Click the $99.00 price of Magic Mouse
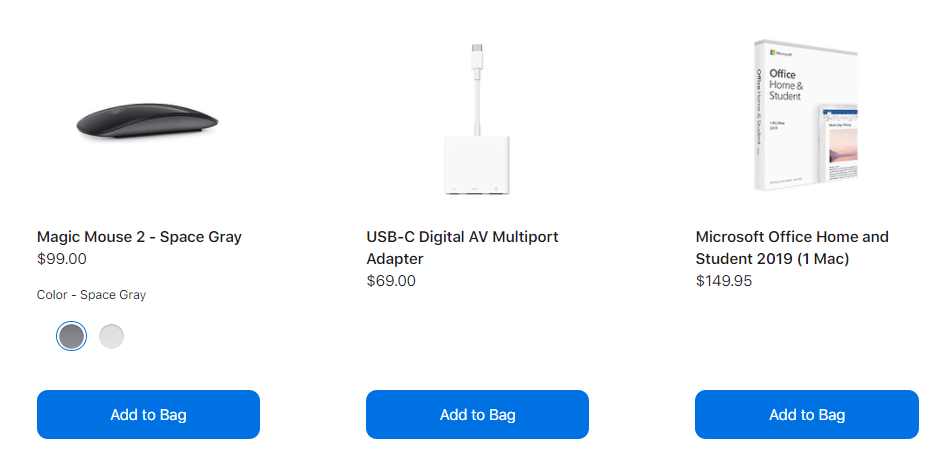 [62, 259]
